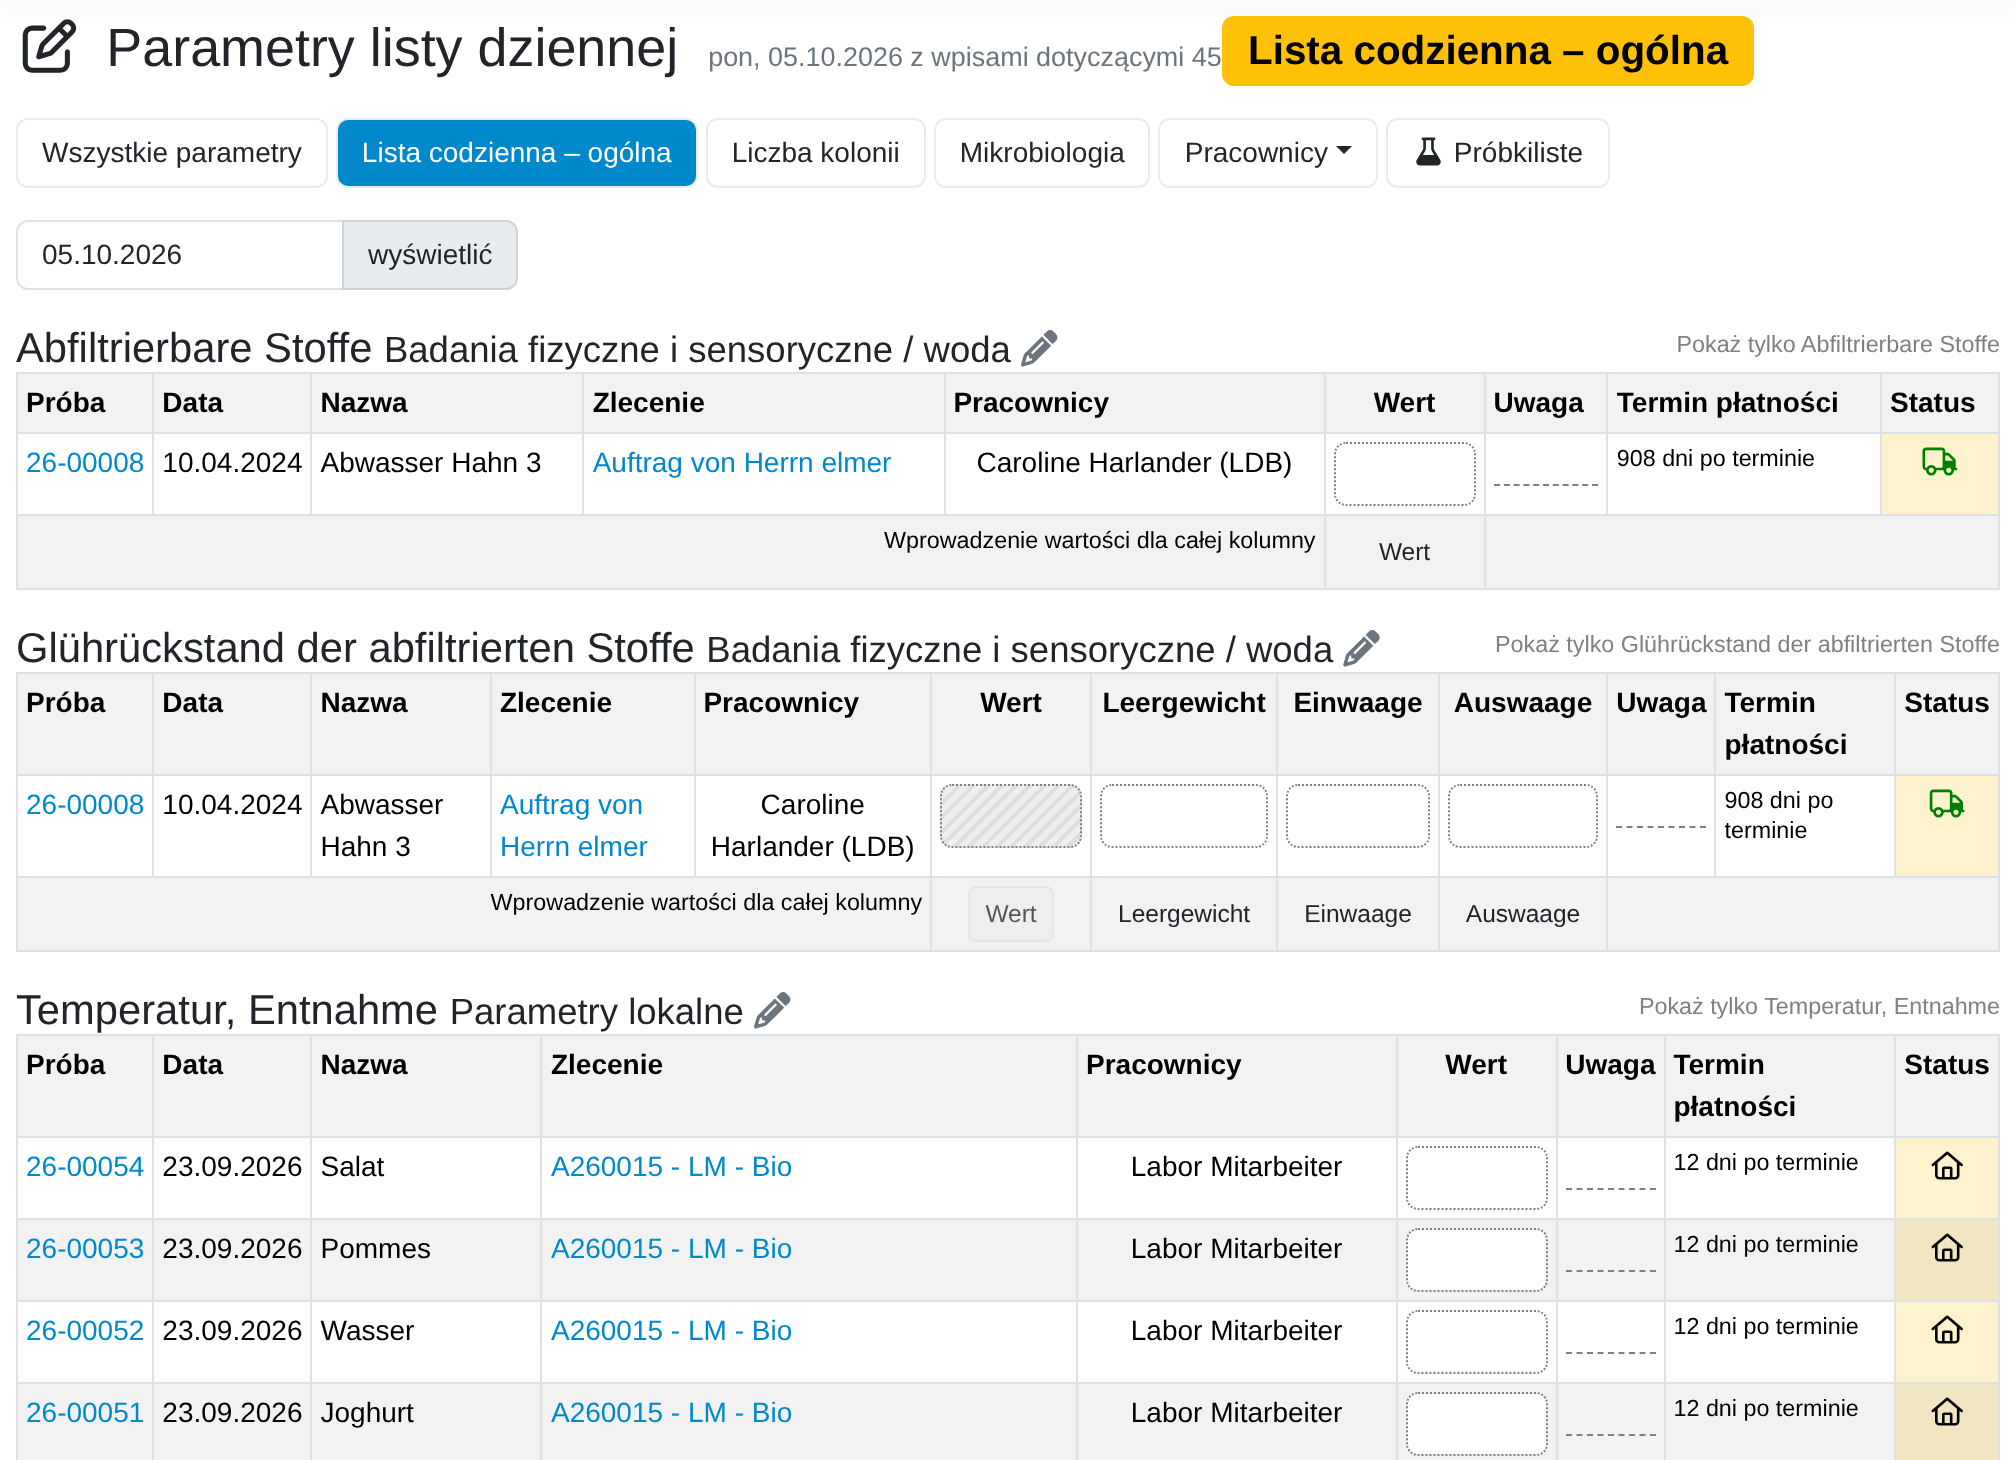Click the Einwaage input in the Glührückstand row

point(1357,816)
